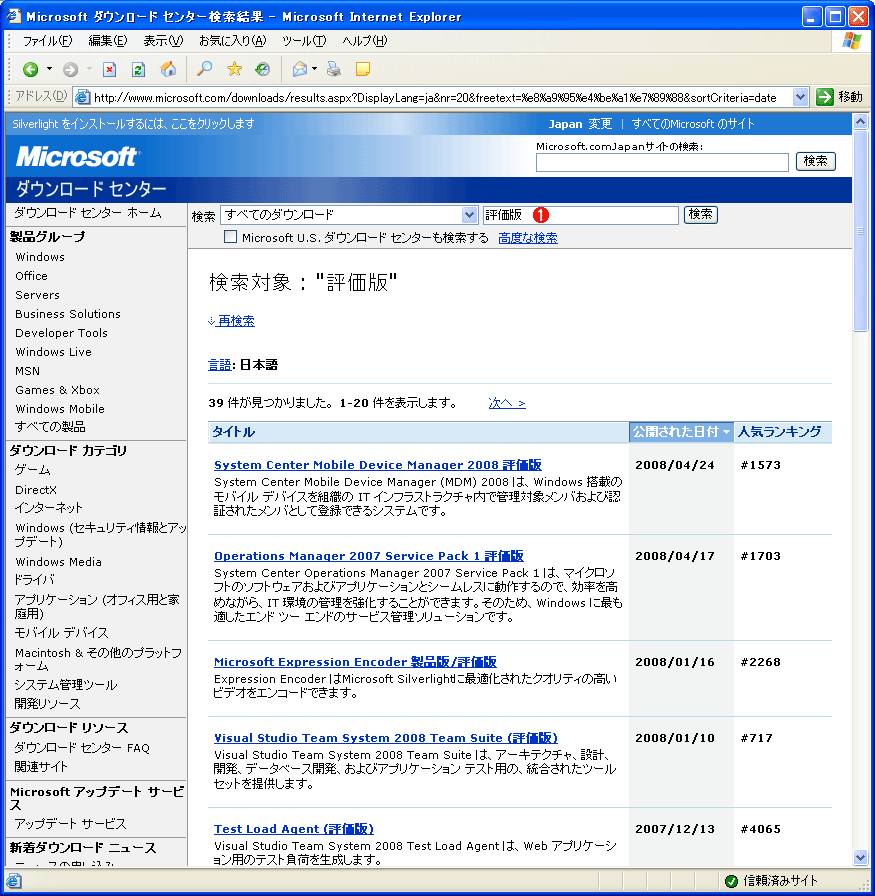The width and height of the screenshot is (875, 896).
Task: Open Windows Media download category
Action: (x=58, y=562)
